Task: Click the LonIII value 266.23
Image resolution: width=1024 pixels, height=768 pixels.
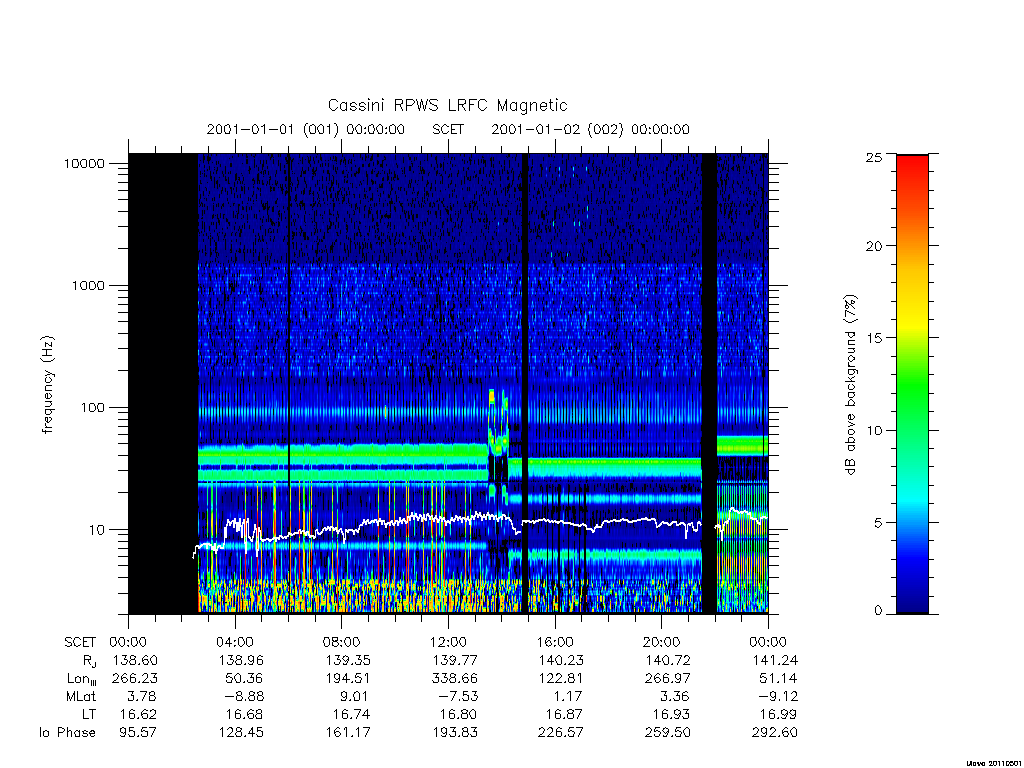Action: [135, 679]
